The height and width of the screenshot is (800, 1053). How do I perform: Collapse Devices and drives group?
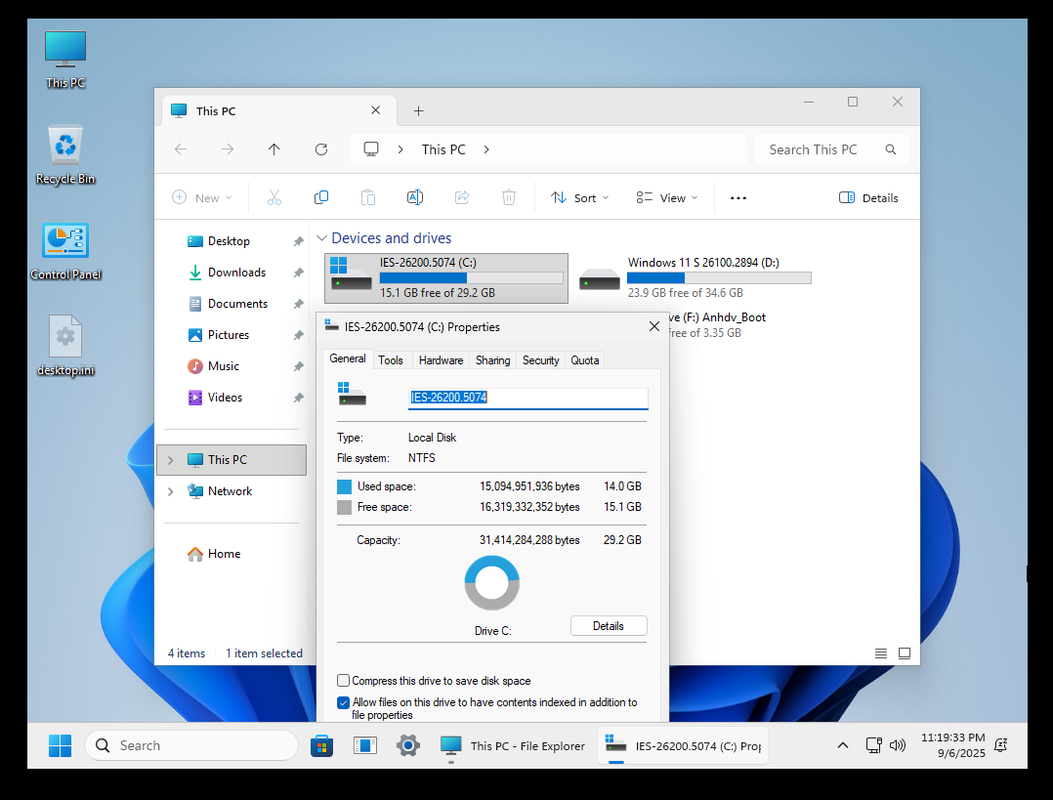pos(322,238)
